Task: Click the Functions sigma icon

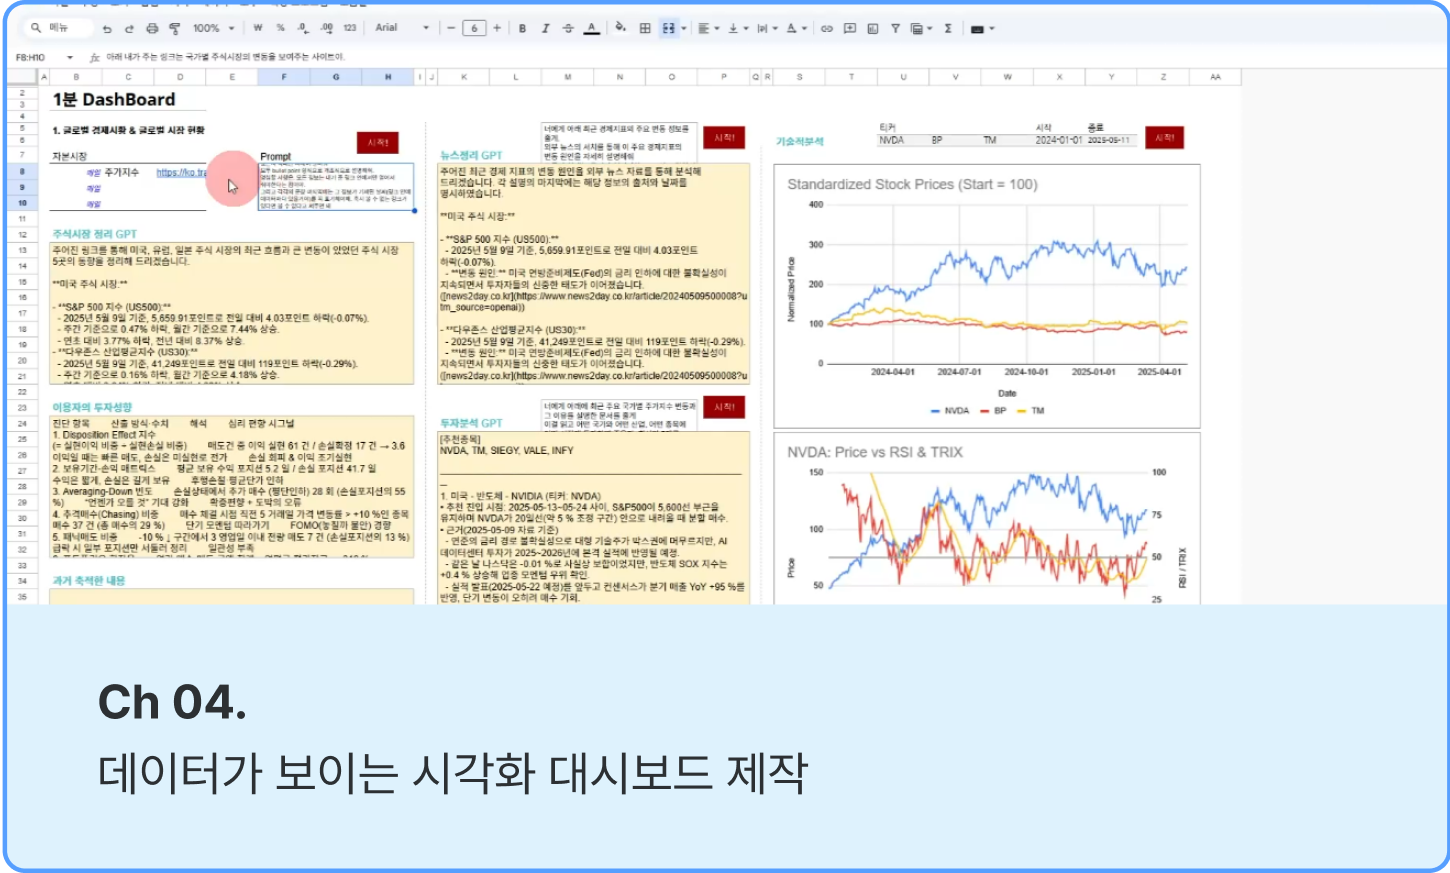Action: [948, 28]
